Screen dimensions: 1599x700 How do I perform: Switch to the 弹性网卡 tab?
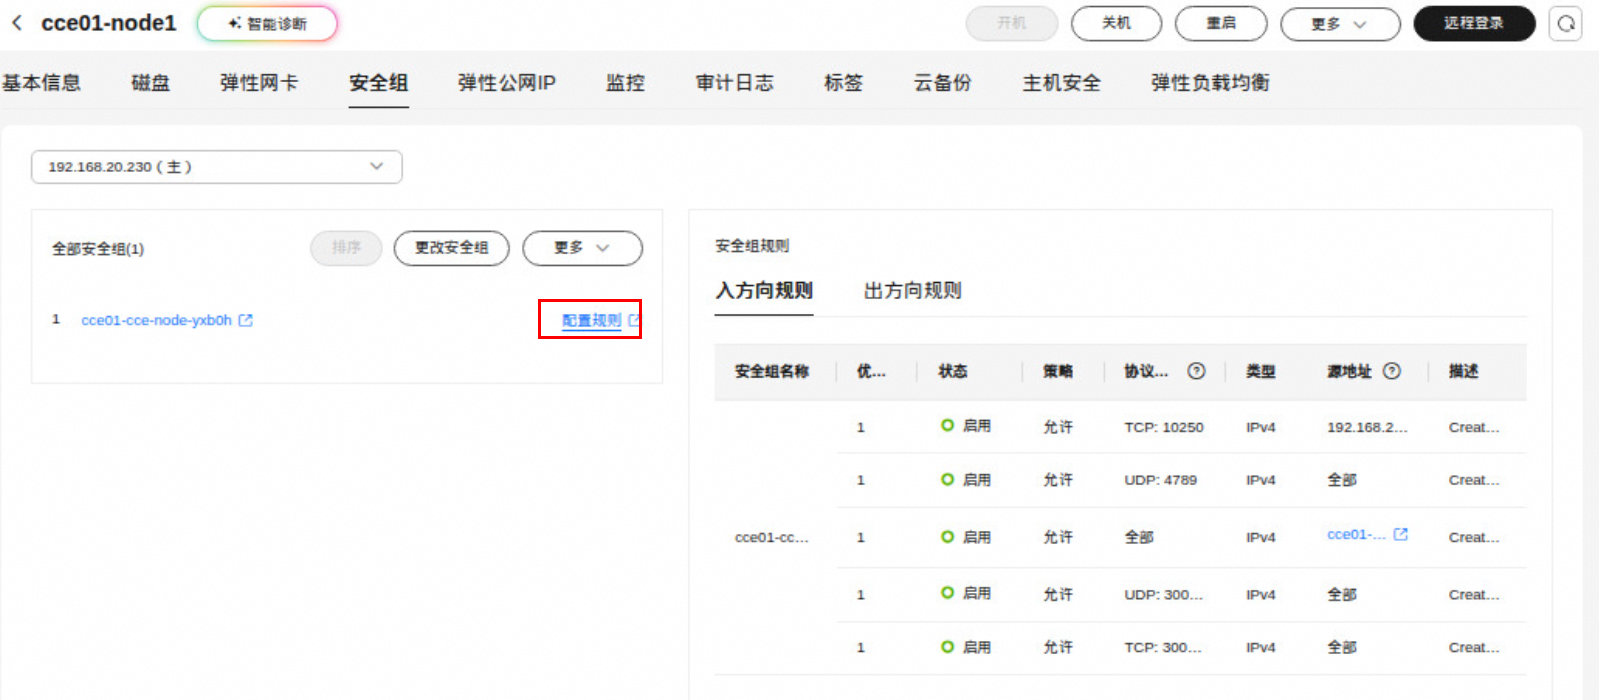(x=259, y=83)
